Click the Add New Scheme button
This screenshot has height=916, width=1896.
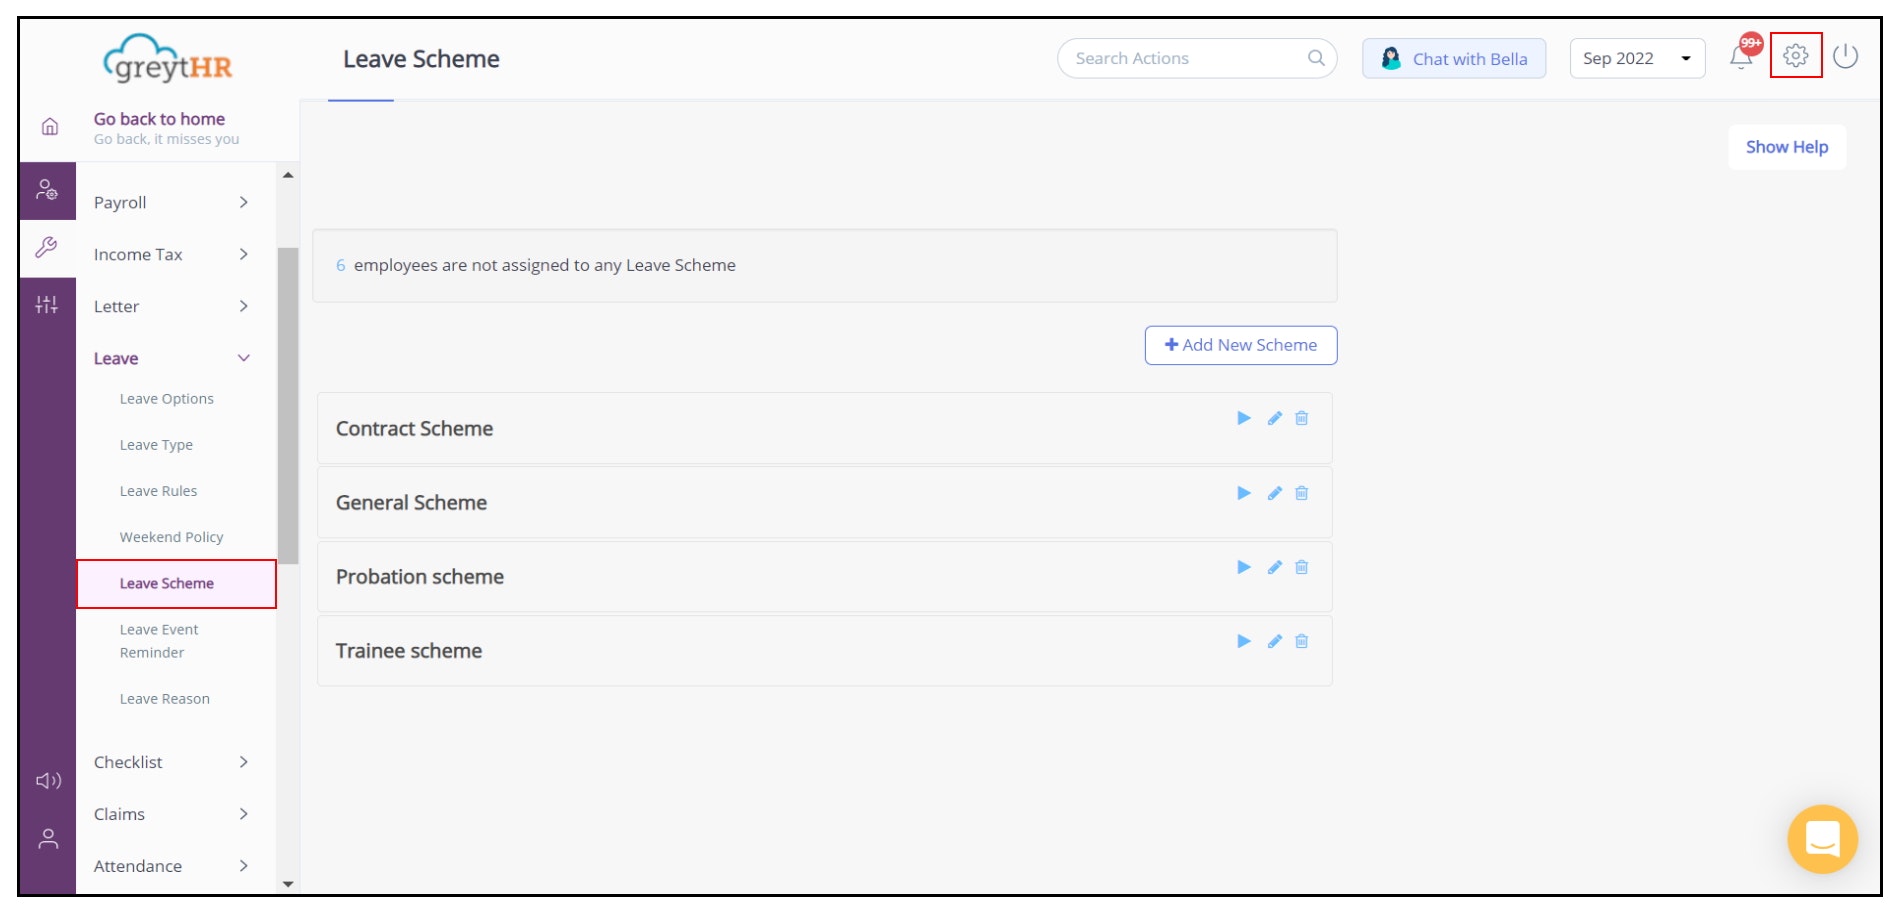(1240, 345)
